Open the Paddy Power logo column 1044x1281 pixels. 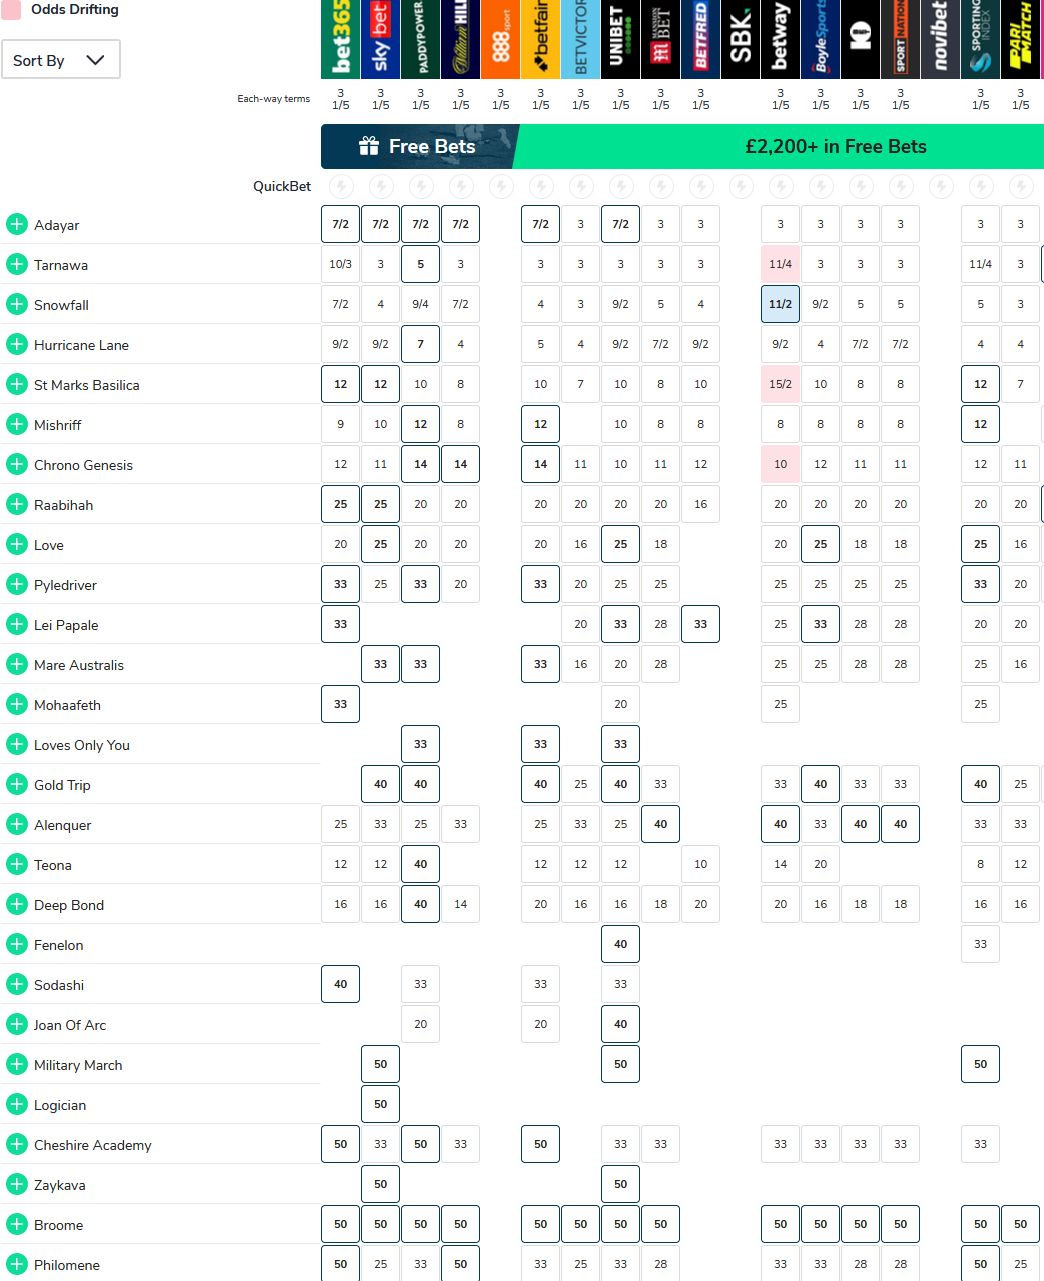(420, 39)
